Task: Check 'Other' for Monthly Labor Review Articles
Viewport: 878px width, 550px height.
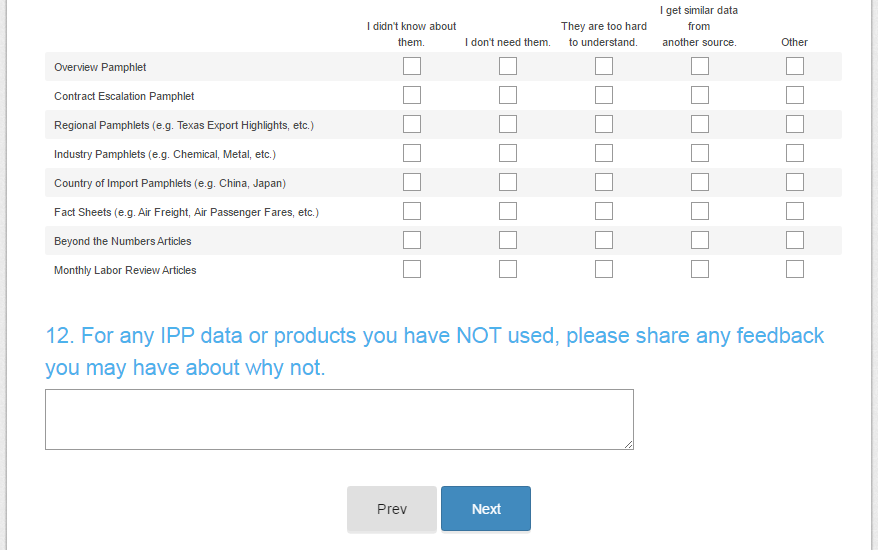Action: (795, 269)
